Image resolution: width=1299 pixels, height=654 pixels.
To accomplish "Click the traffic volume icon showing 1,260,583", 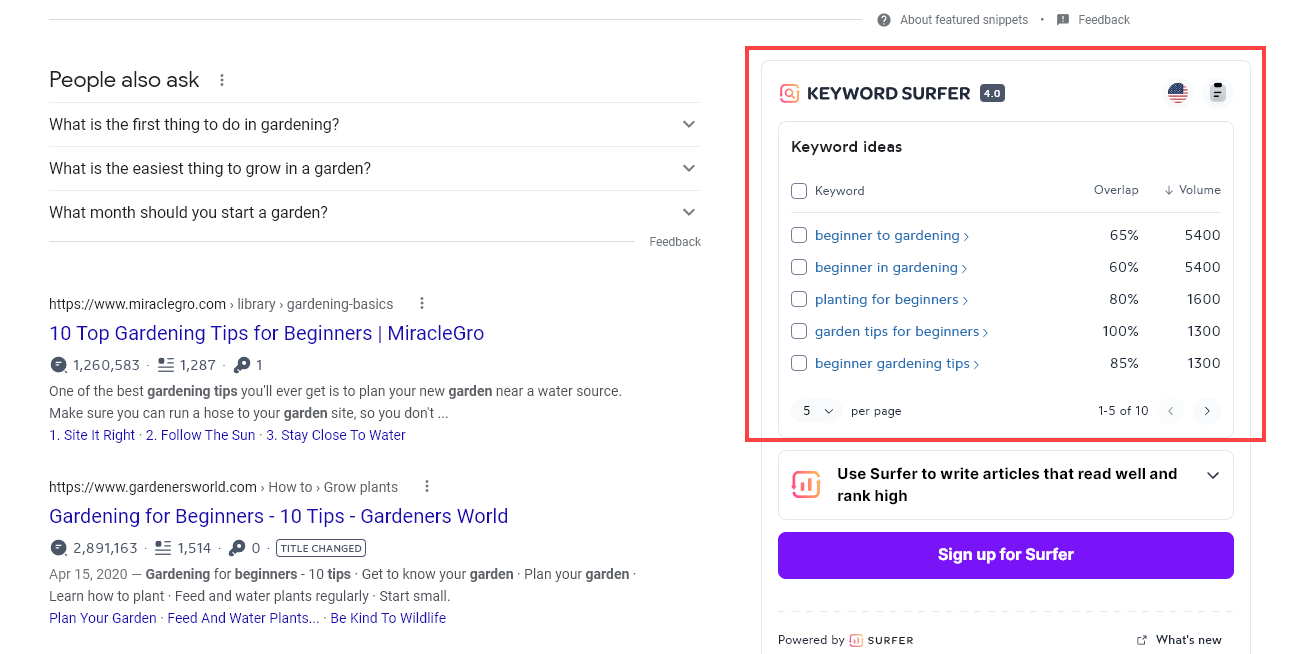I will pyautogui.click(x=58, y=365).
